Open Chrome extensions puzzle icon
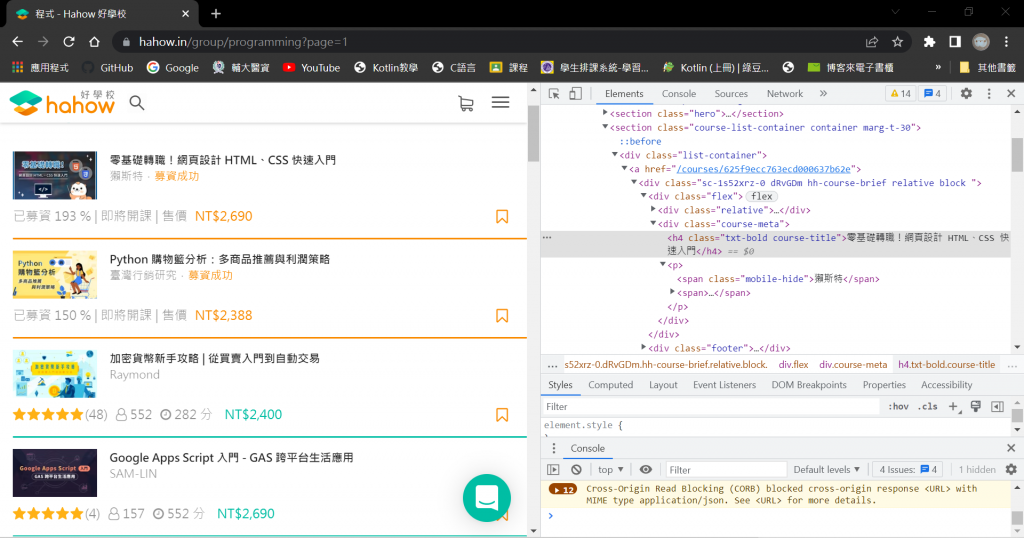 pos(929,42)
